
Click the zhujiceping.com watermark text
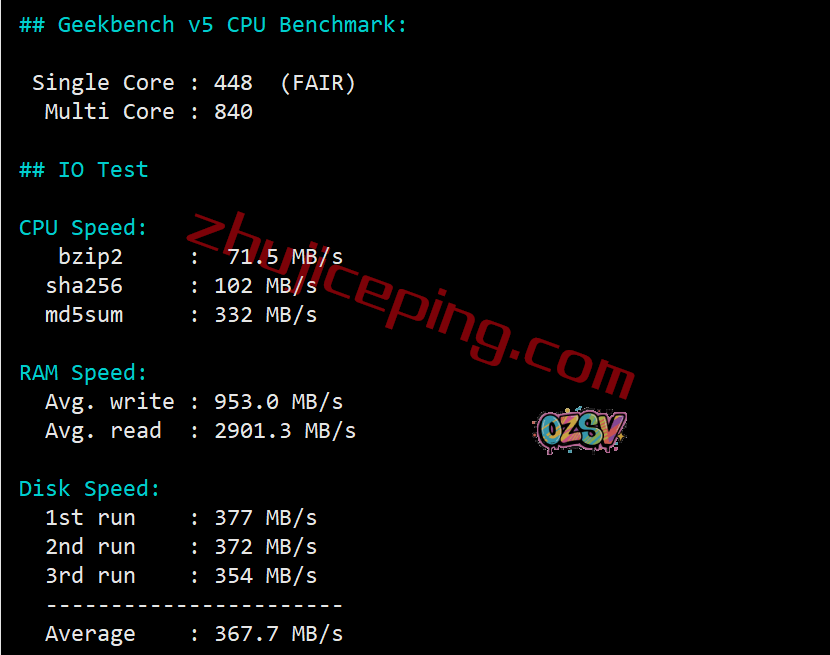tap(410, 306)
